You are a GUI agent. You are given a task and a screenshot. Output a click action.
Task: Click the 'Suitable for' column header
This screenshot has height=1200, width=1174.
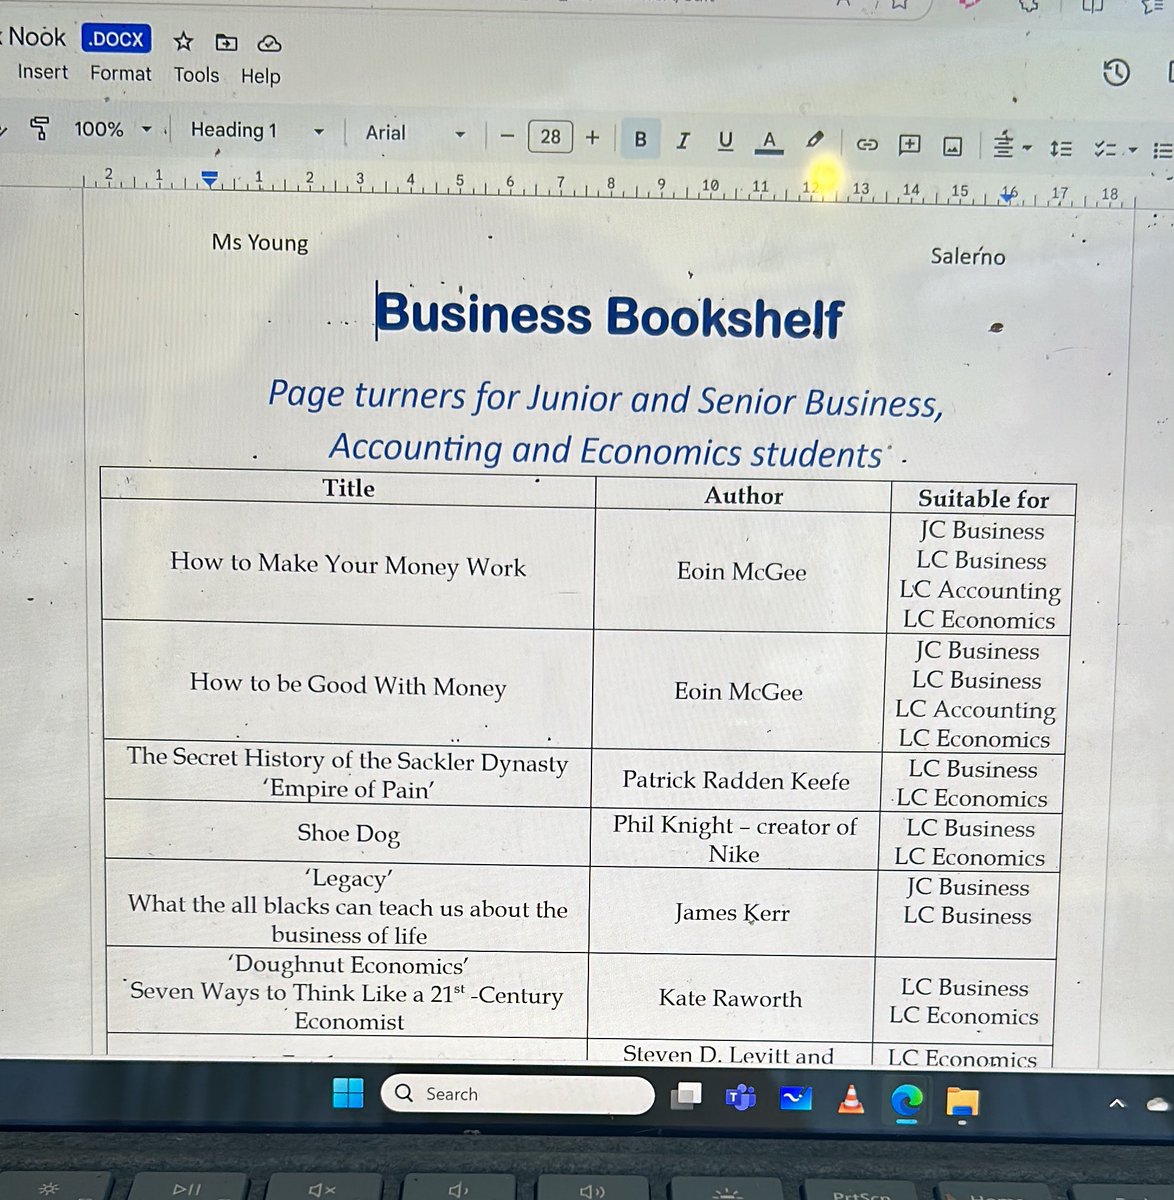[983, 498]
